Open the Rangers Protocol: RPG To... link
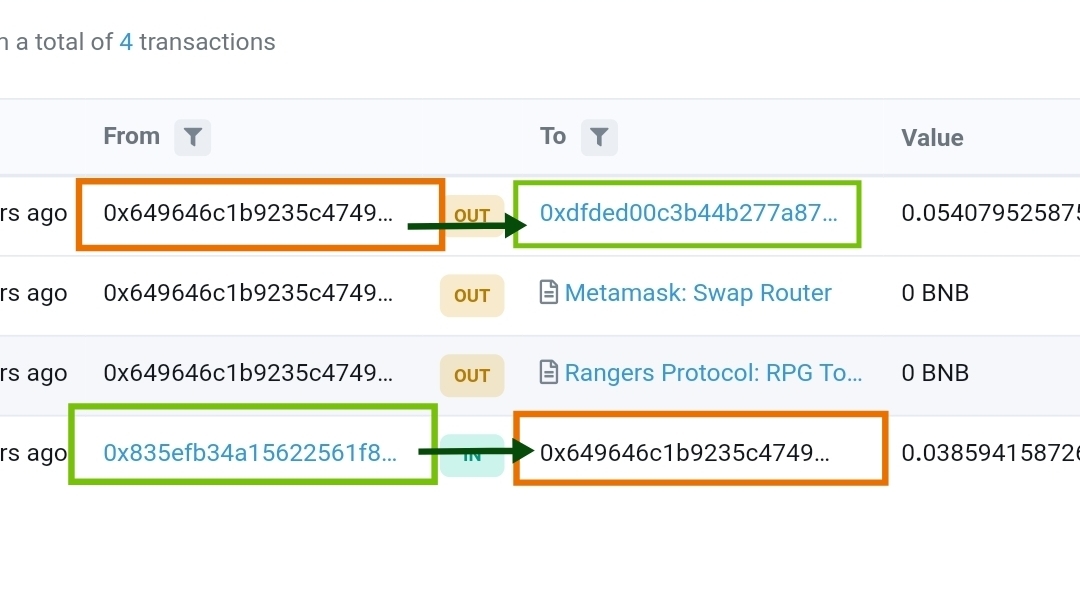The height and width of the screenshot is (606, 1080). (713, 373)
